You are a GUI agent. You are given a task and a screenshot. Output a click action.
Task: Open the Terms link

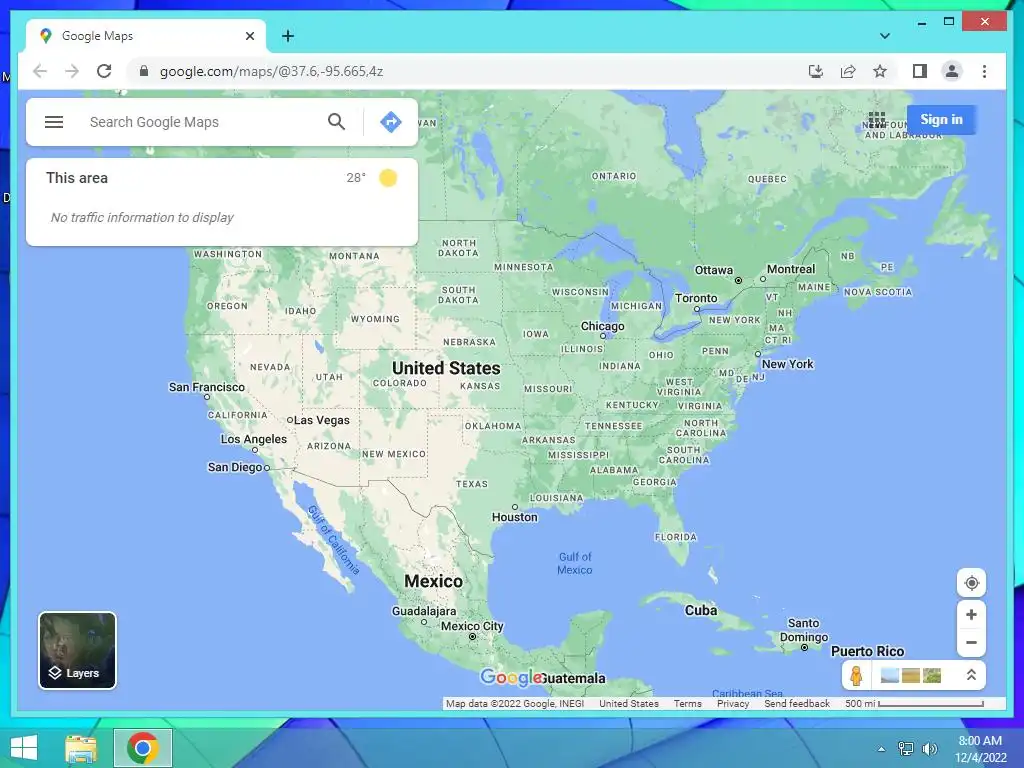point(688,703)
